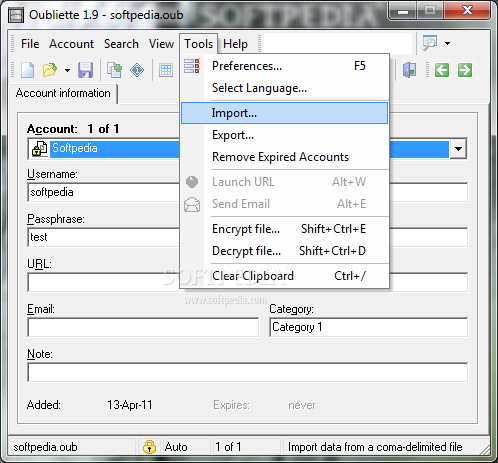Click the Softpedia account lock icon
Screen dimensions: 498x463
tap(39, 149)
